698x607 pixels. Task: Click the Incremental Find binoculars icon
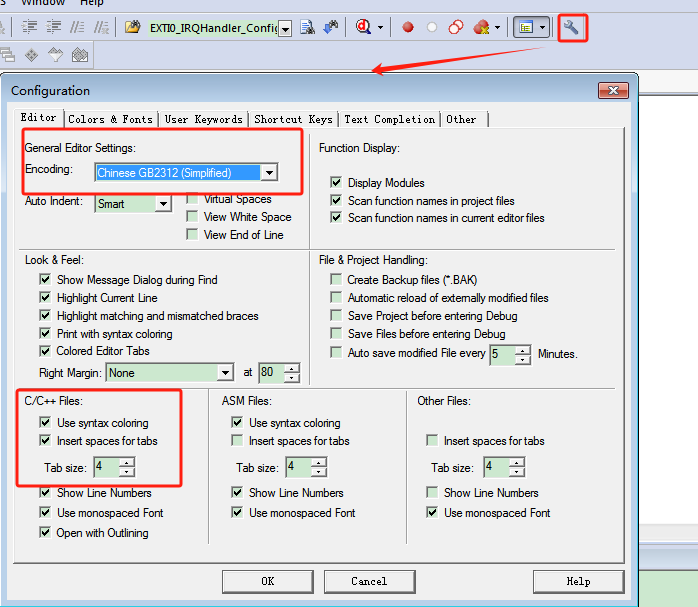pos(331,27)
